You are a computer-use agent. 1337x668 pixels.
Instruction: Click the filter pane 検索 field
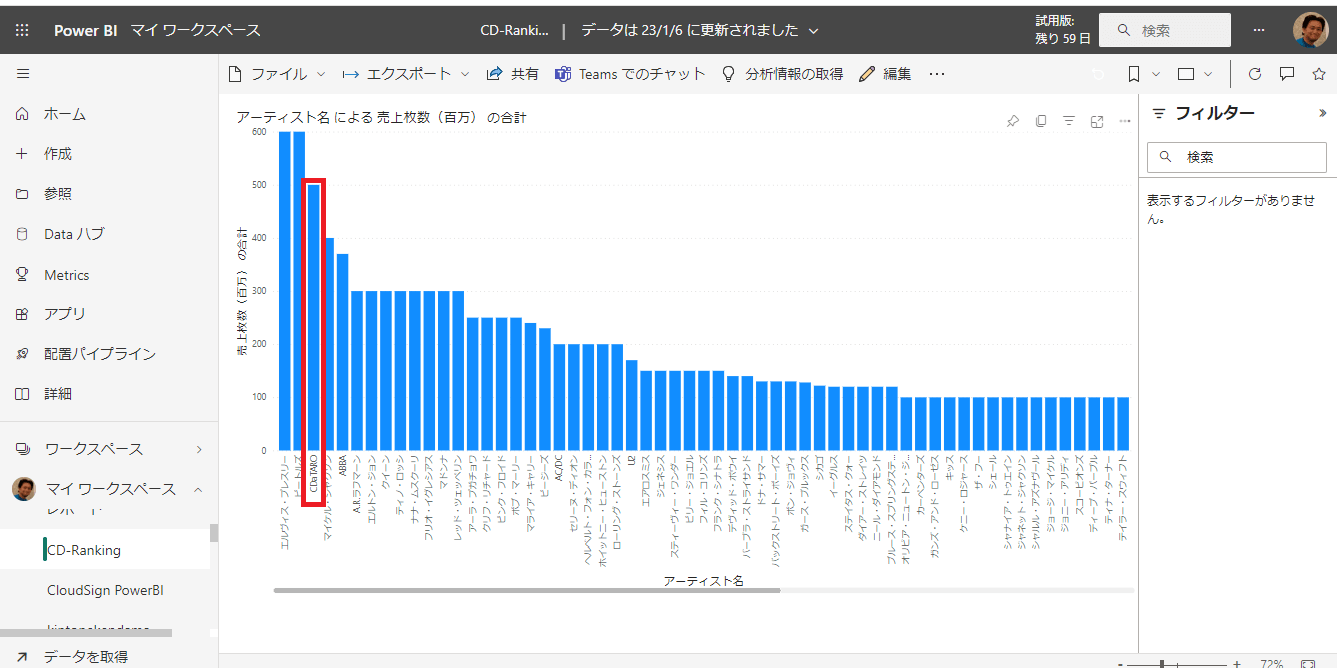click(1237, 157)
